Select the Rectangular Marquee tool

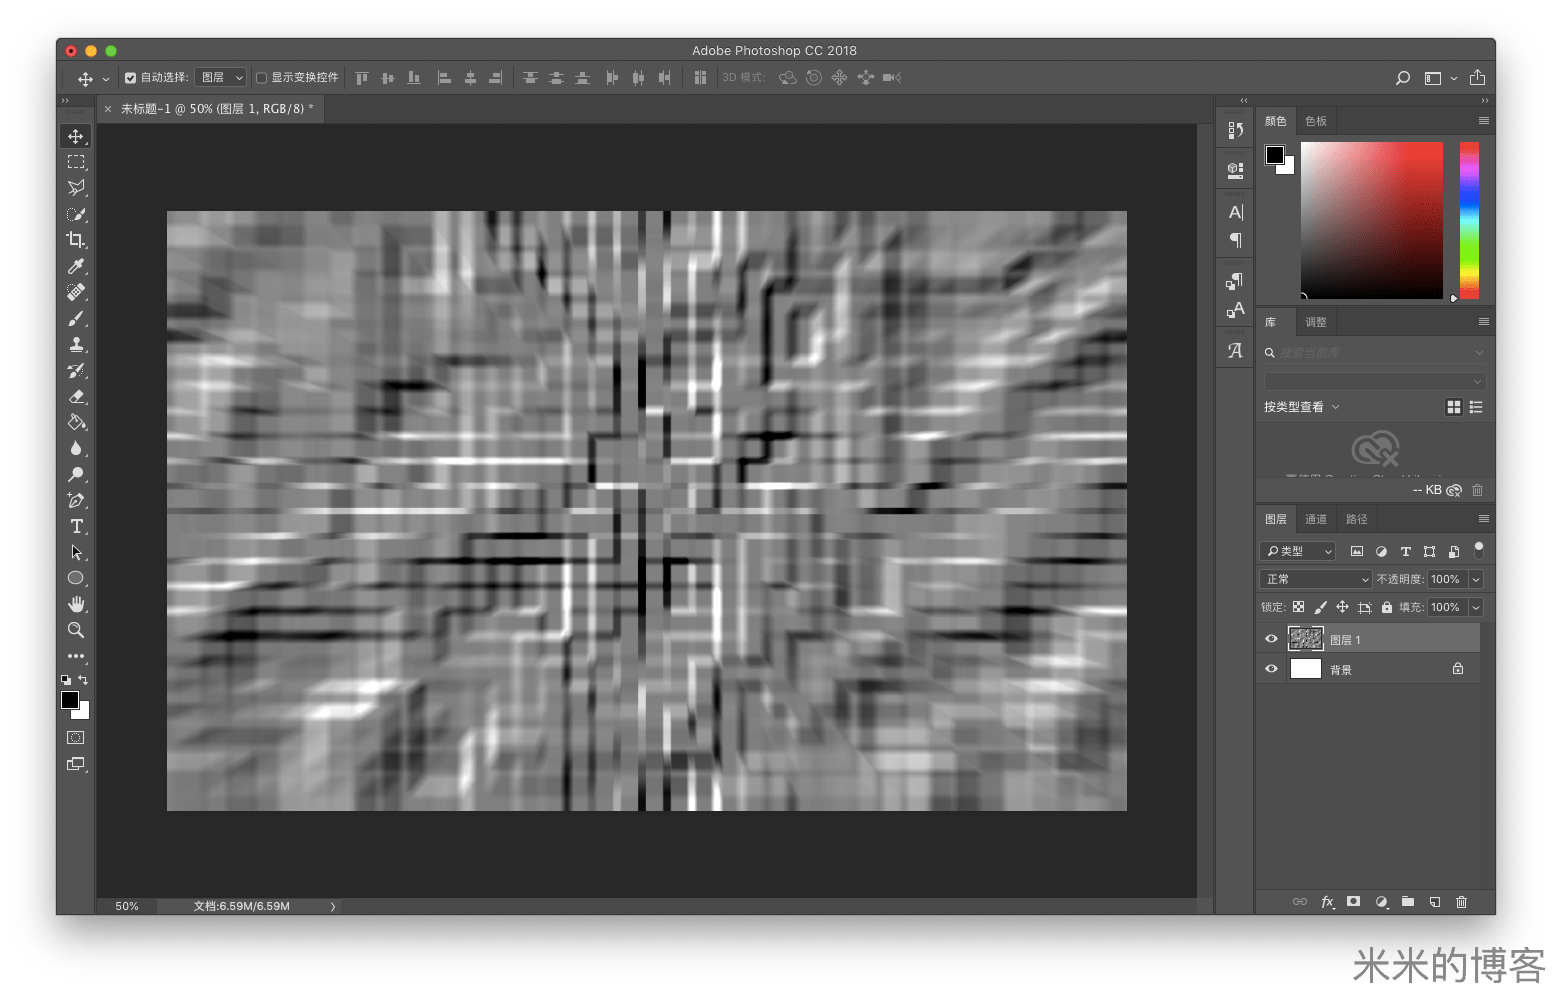[x=76, y=162]
